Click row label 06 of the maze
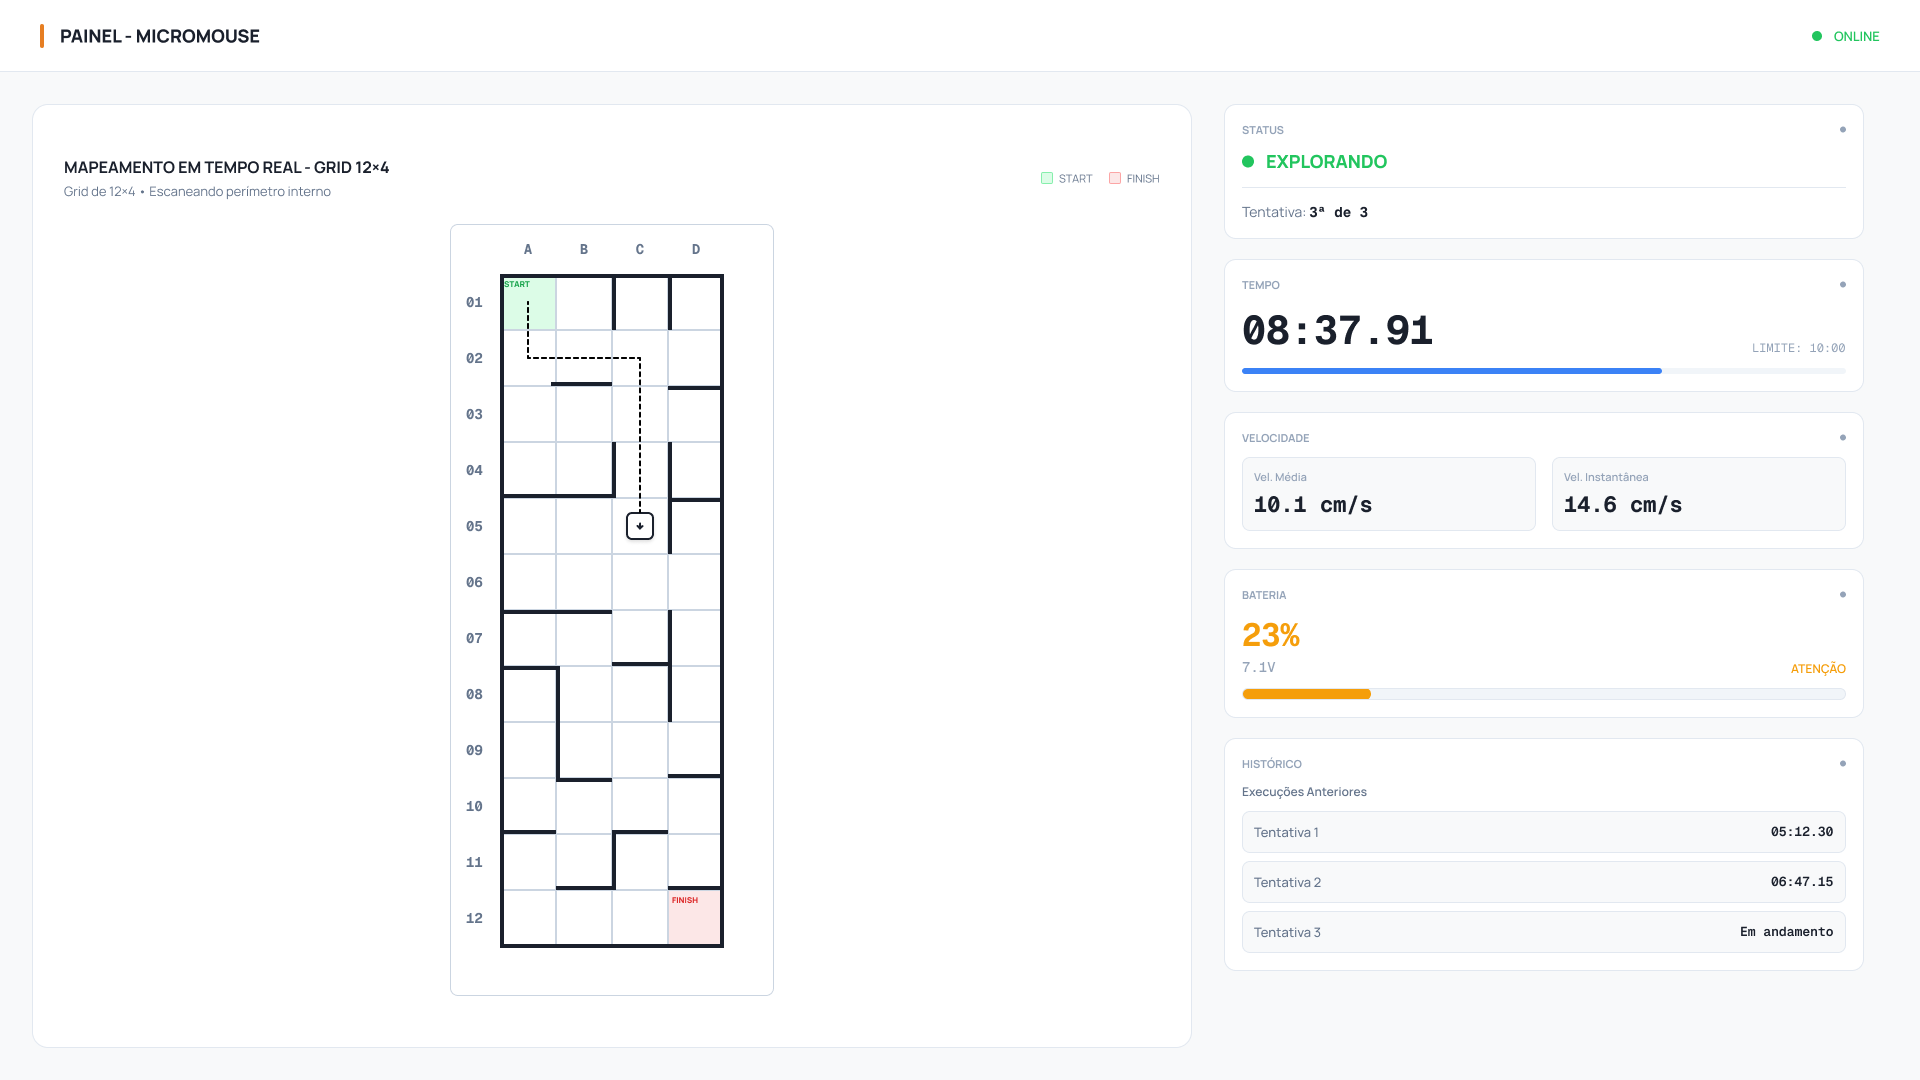Viewport: 1920px width, 1080px height. click(474, 582)
